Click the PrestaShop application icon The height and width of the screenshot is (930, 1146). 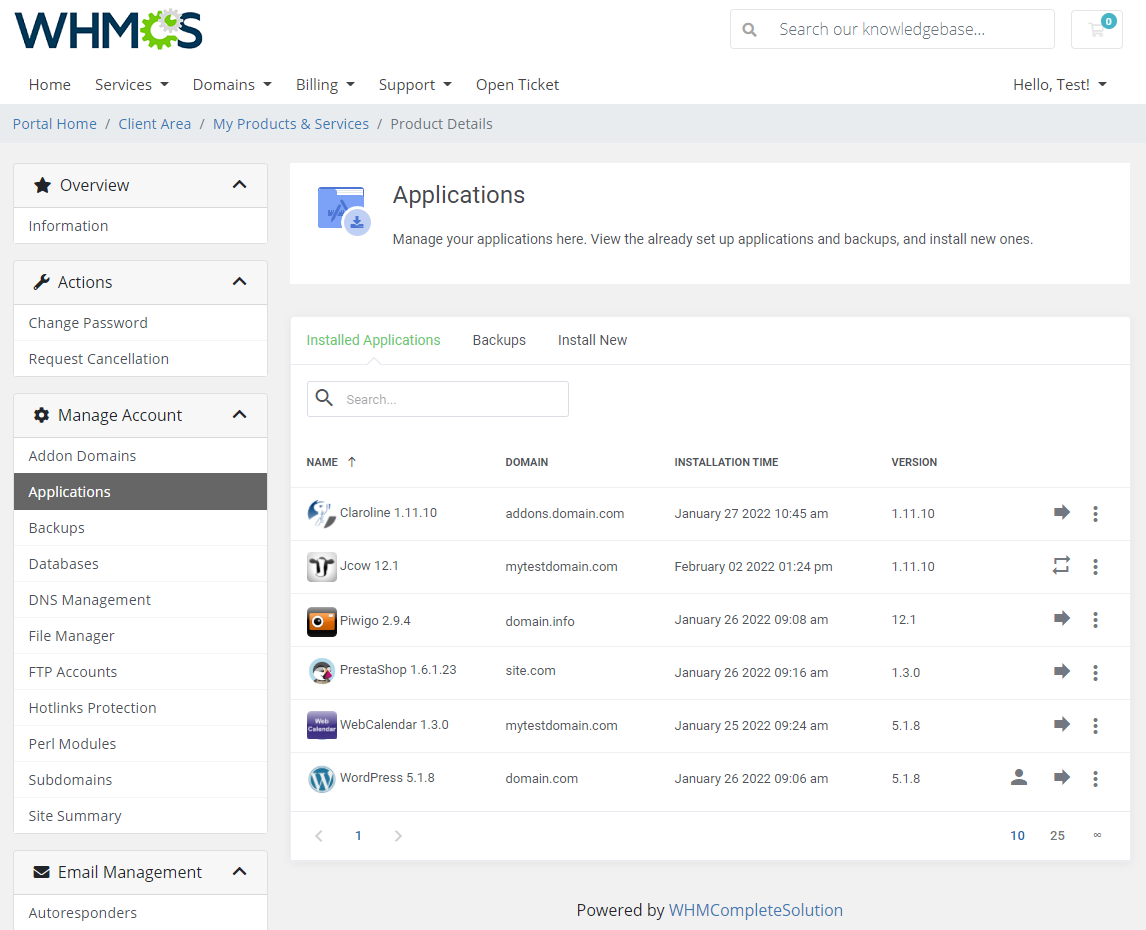[x=322, y=671]
